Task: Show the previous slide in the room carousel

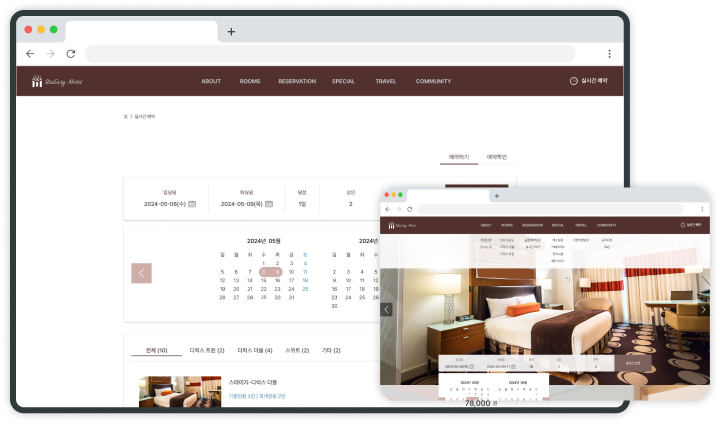Action: pos(387,309)
